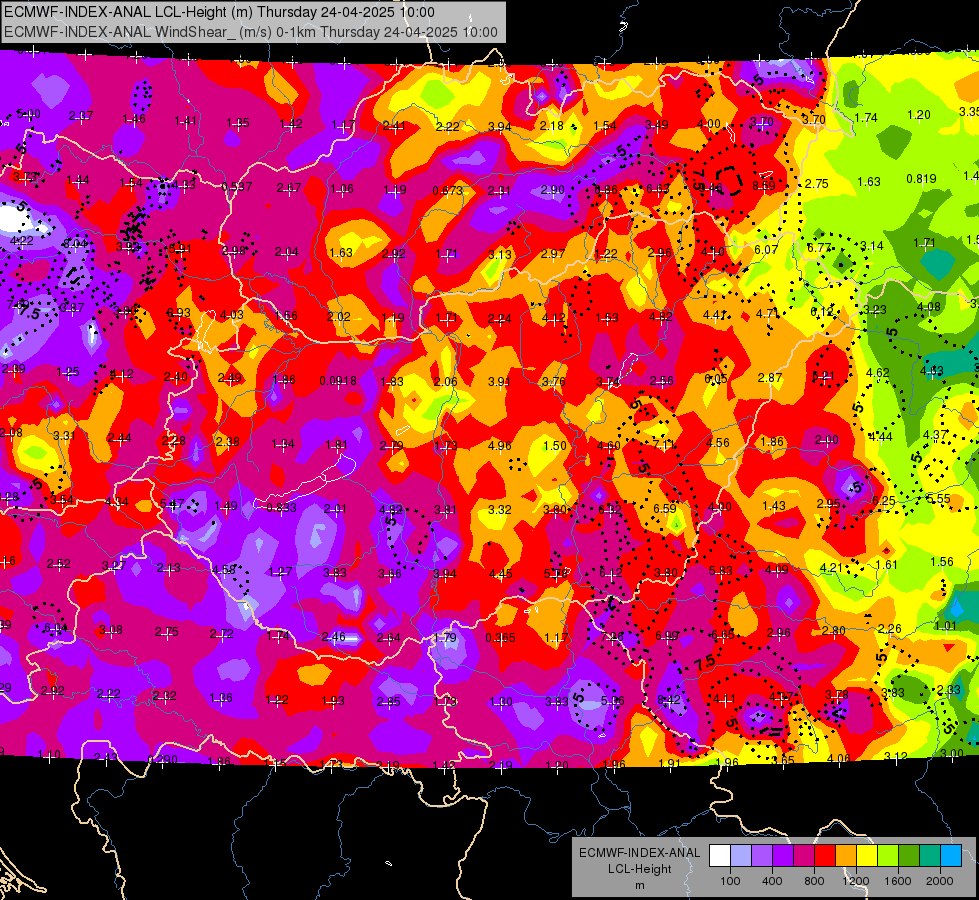Click the wind shear value '0.0918'

[338, 380]
